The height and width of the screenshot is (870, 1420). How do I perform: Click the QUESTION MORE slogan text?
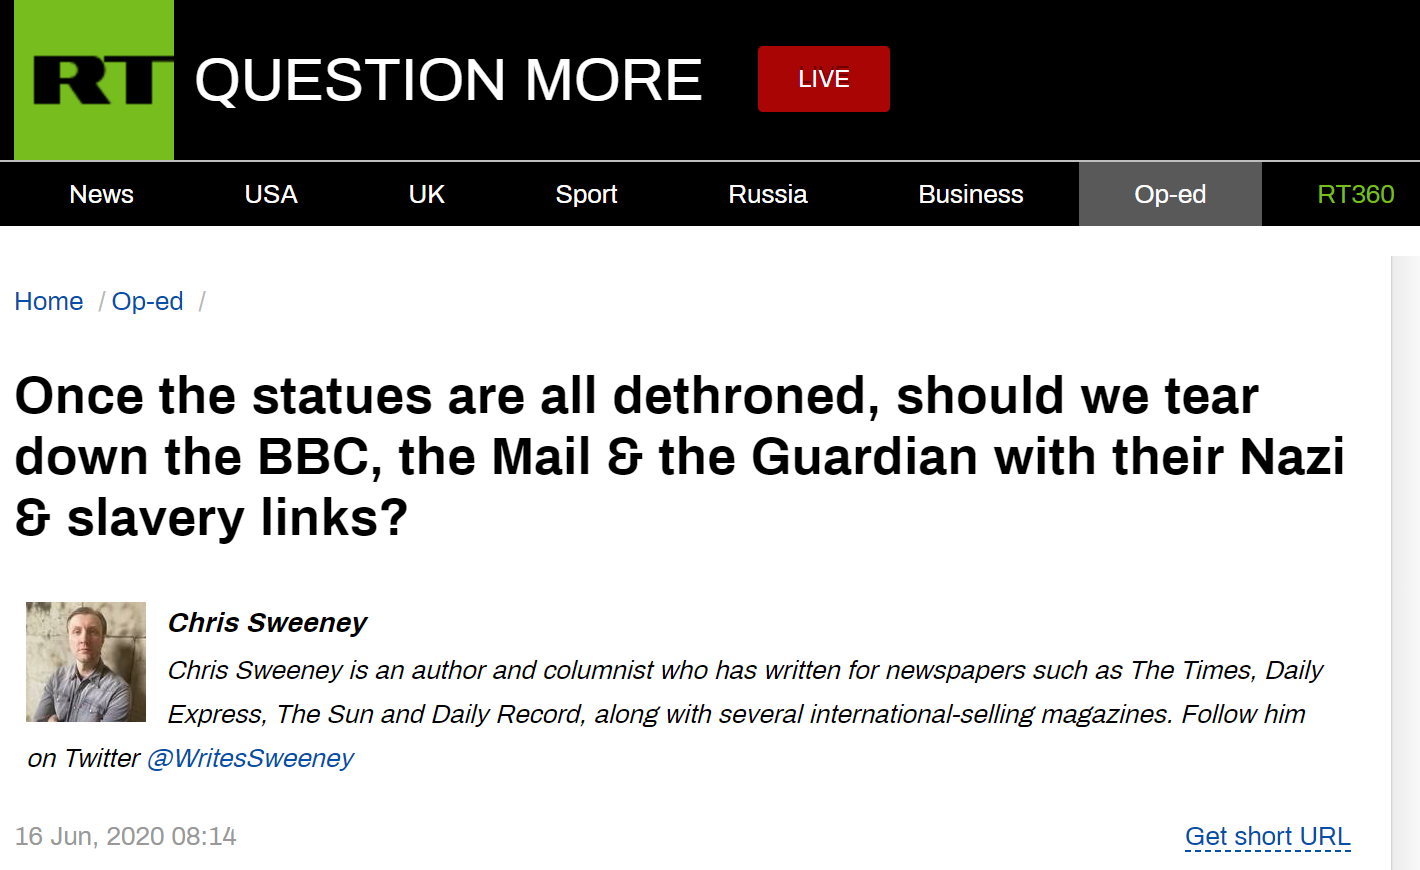448,80
